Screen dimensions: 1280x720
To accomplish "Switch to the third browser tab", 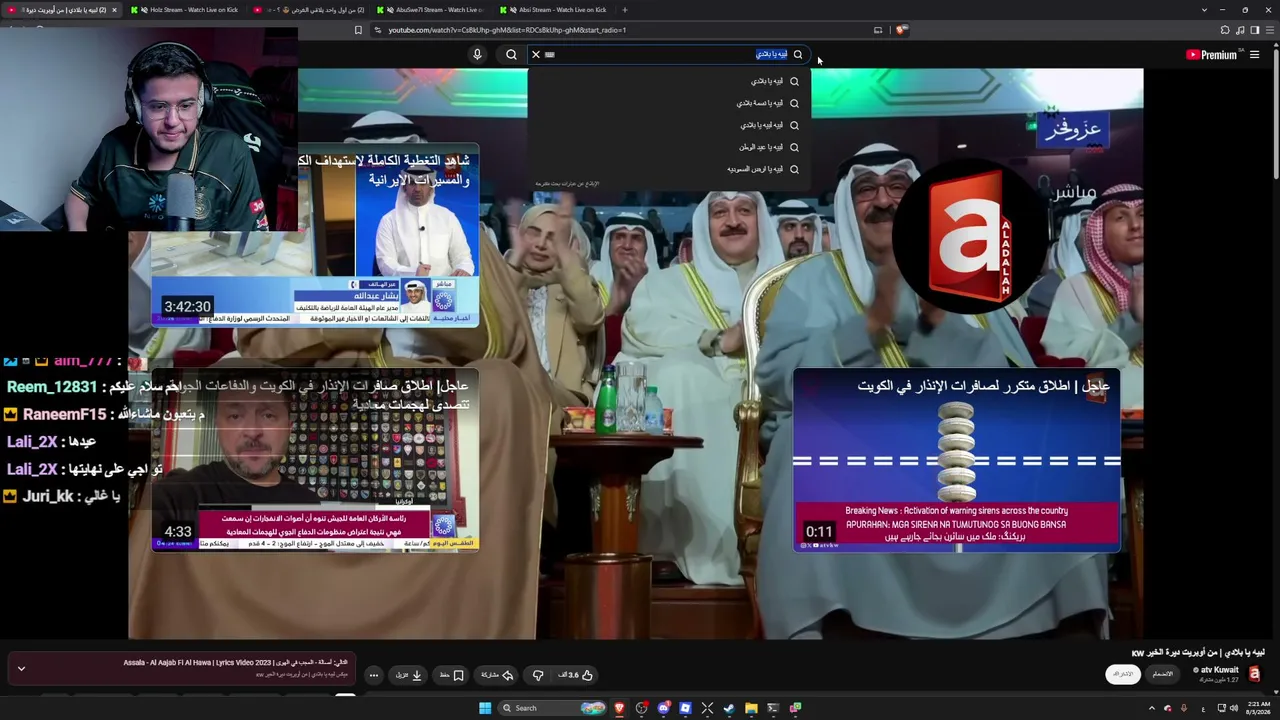I will 308,10.
